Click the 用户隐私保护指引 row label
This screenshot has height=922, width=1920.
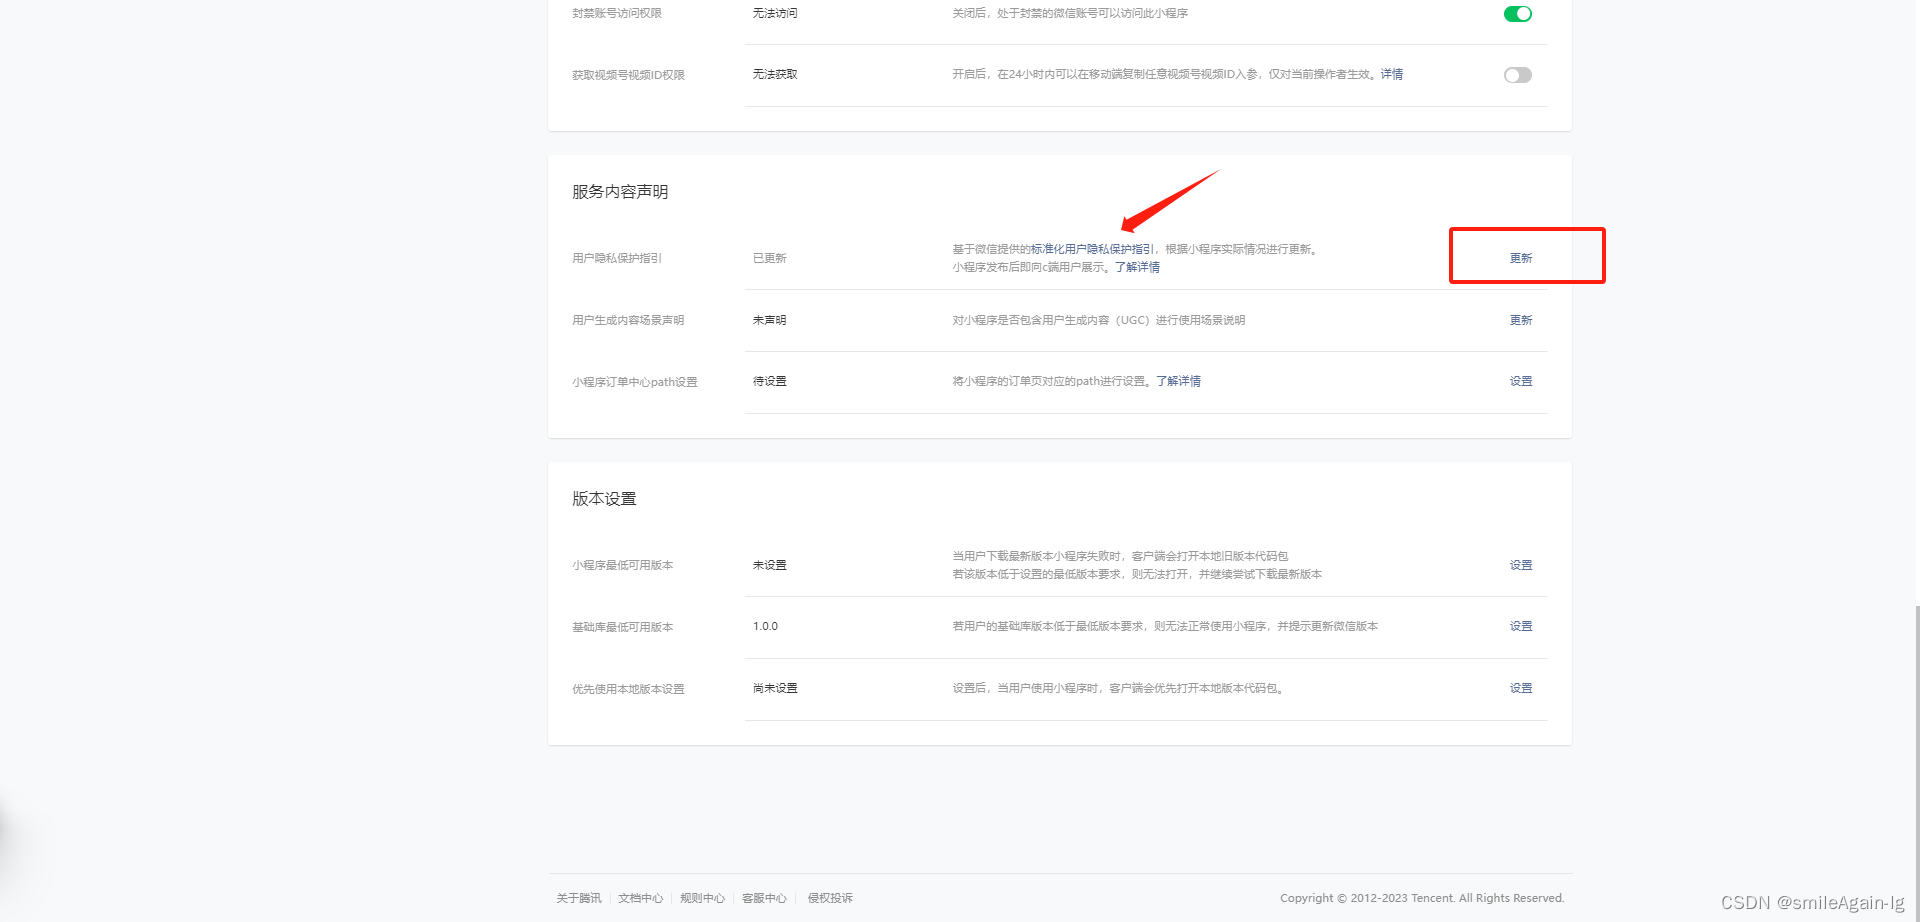(x=617, y=258)
